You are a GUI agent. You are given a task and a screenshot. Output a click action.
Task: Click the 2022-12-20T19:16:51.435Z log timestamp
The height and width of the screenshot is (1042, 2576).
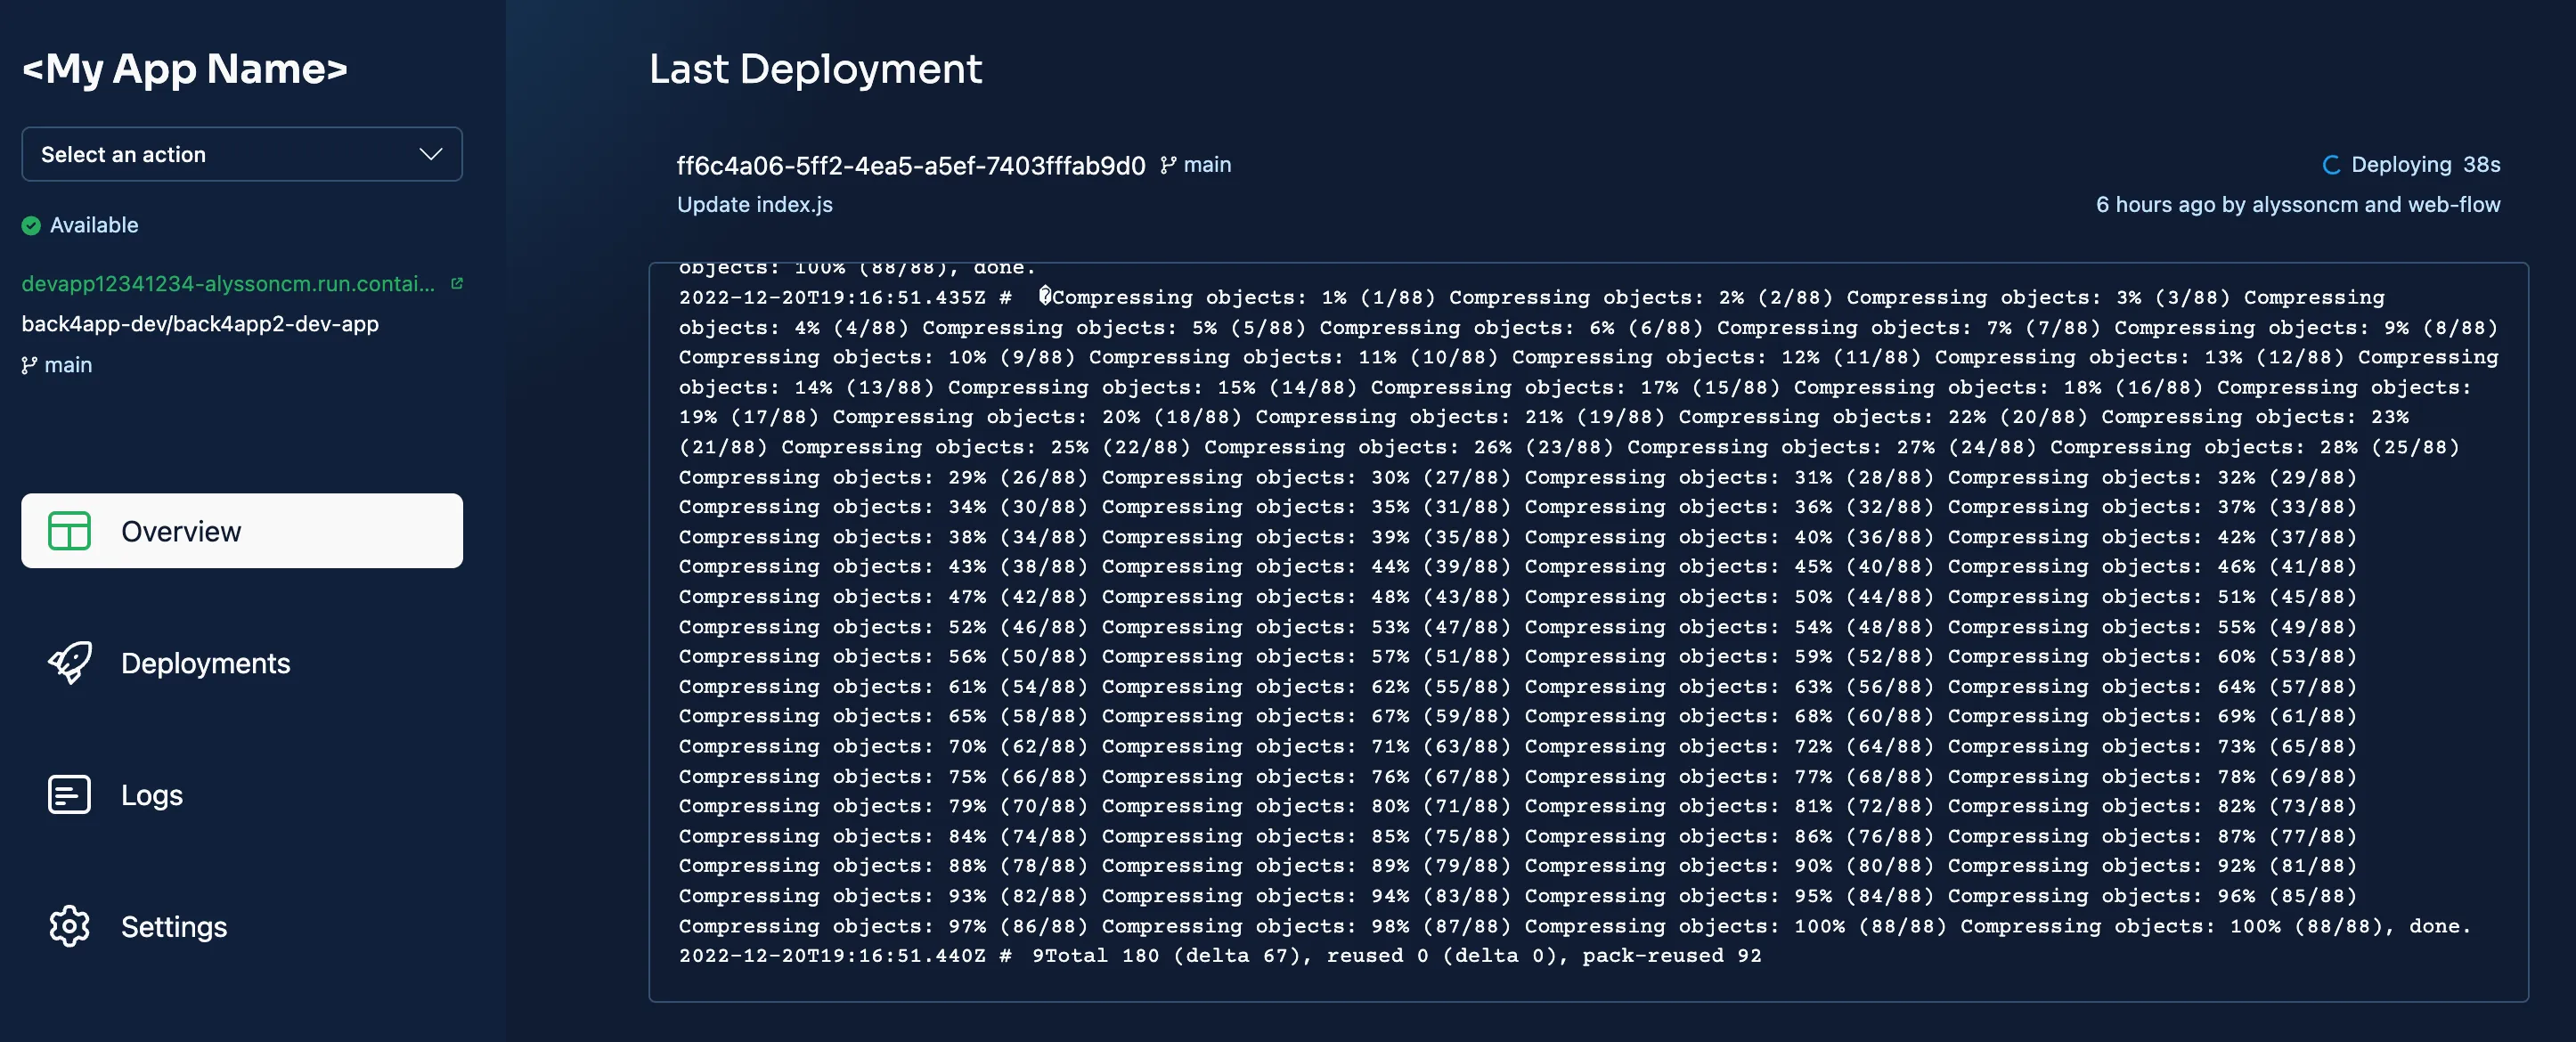point(832,297)
